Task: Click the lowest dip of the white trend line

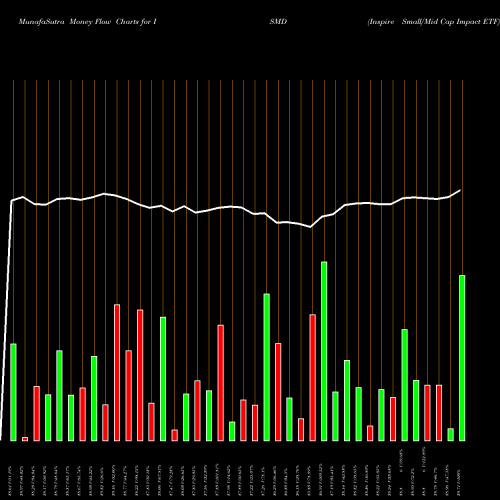Action: [x=311, y=227]
